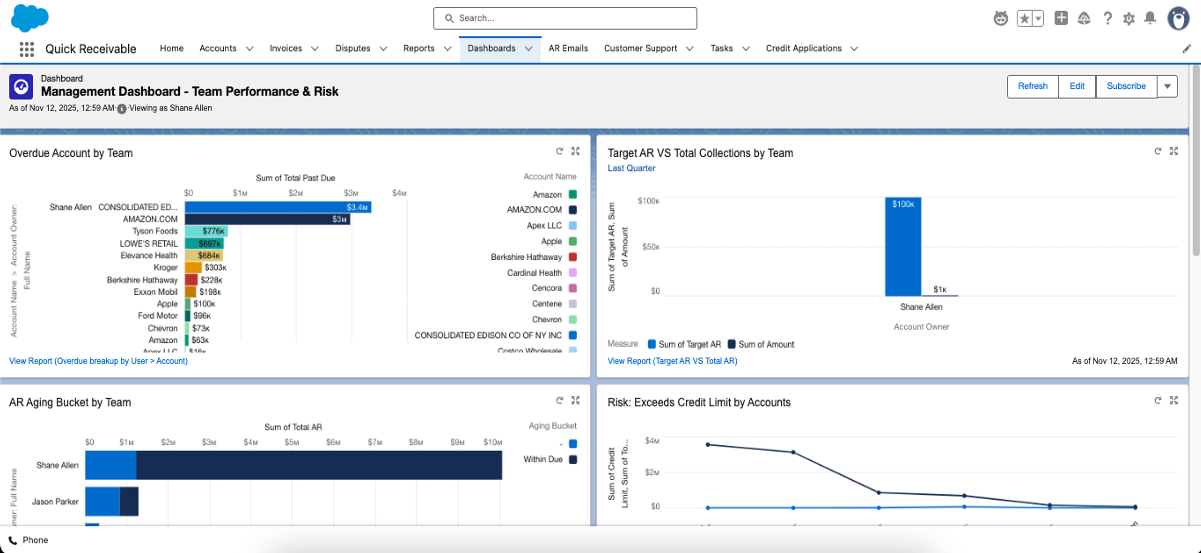The image size is (1201, 553).
Task: Add this page to favorites star
Action: [x=1025, y=18]
